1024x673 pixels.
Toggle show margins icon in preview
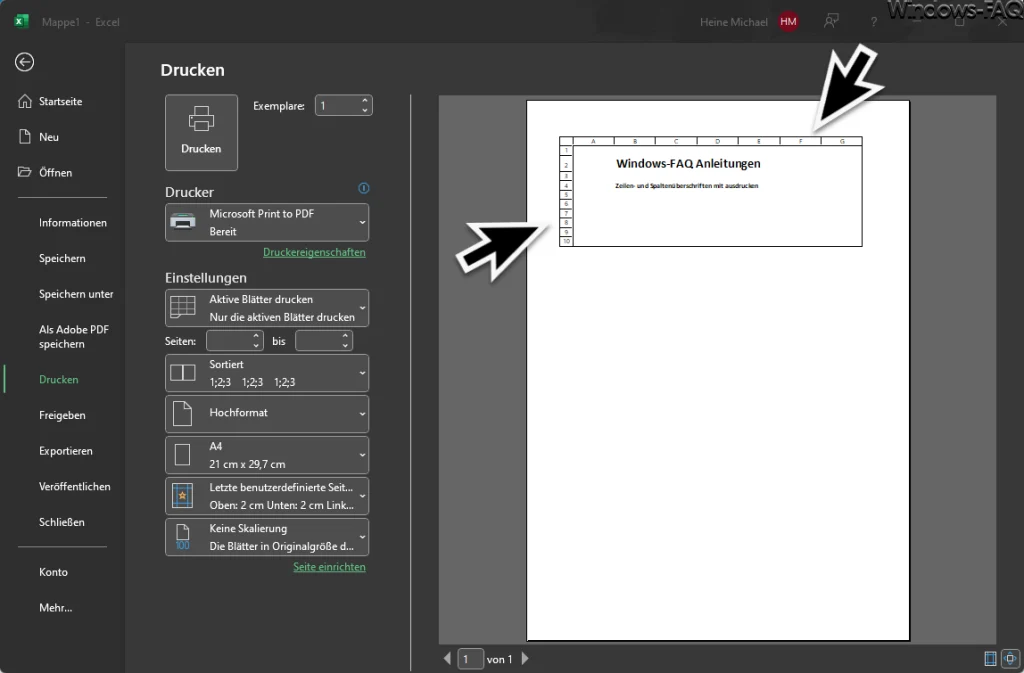[x=990, y=659]
